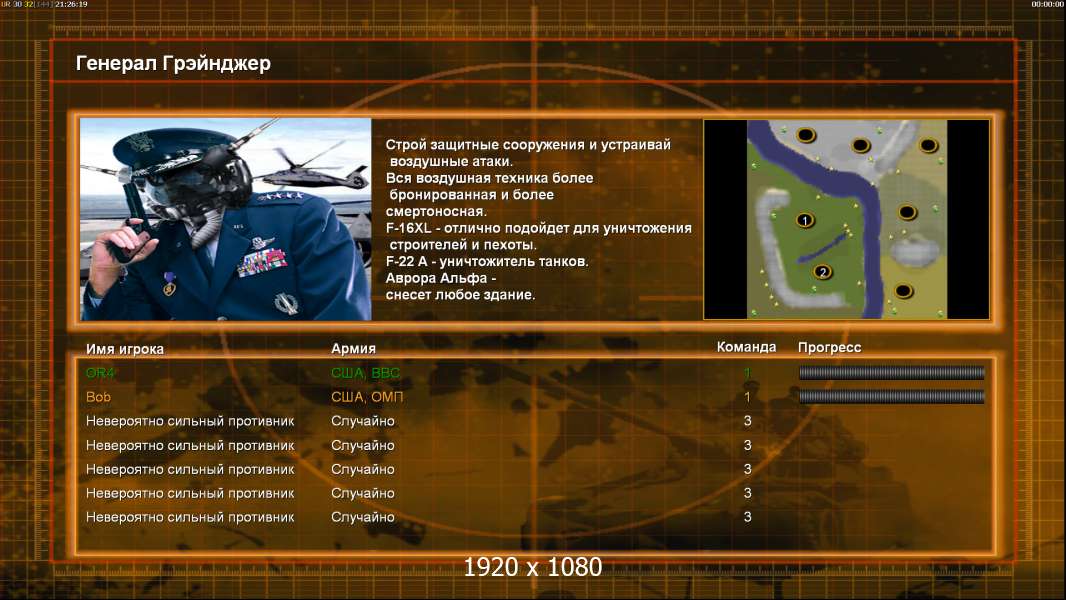Click the 'Прогресс' column header

pos(829,347)
